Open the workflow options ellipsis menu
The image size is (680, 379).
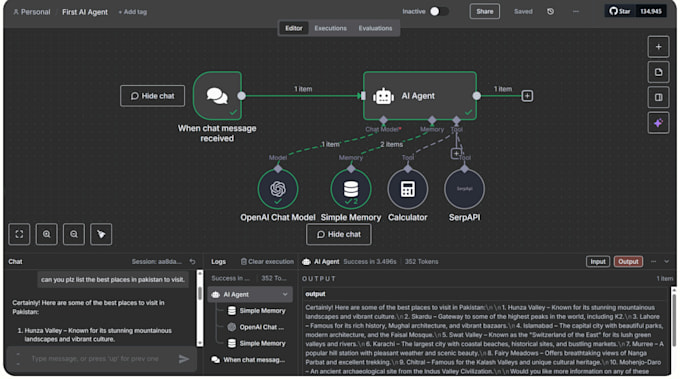click(x=575, y=12)
